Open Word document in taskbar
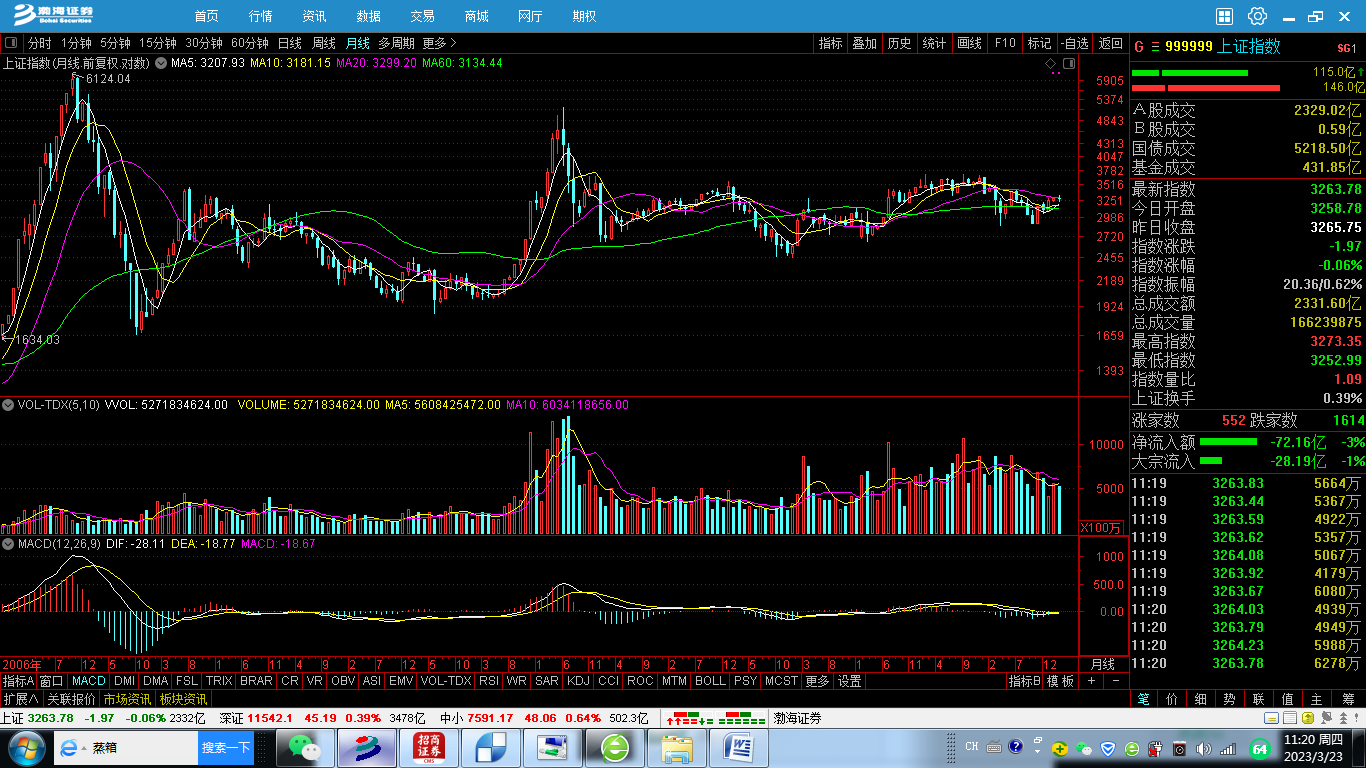Image resolution: width=1366 pixels, height=768 pixels. 739,747
